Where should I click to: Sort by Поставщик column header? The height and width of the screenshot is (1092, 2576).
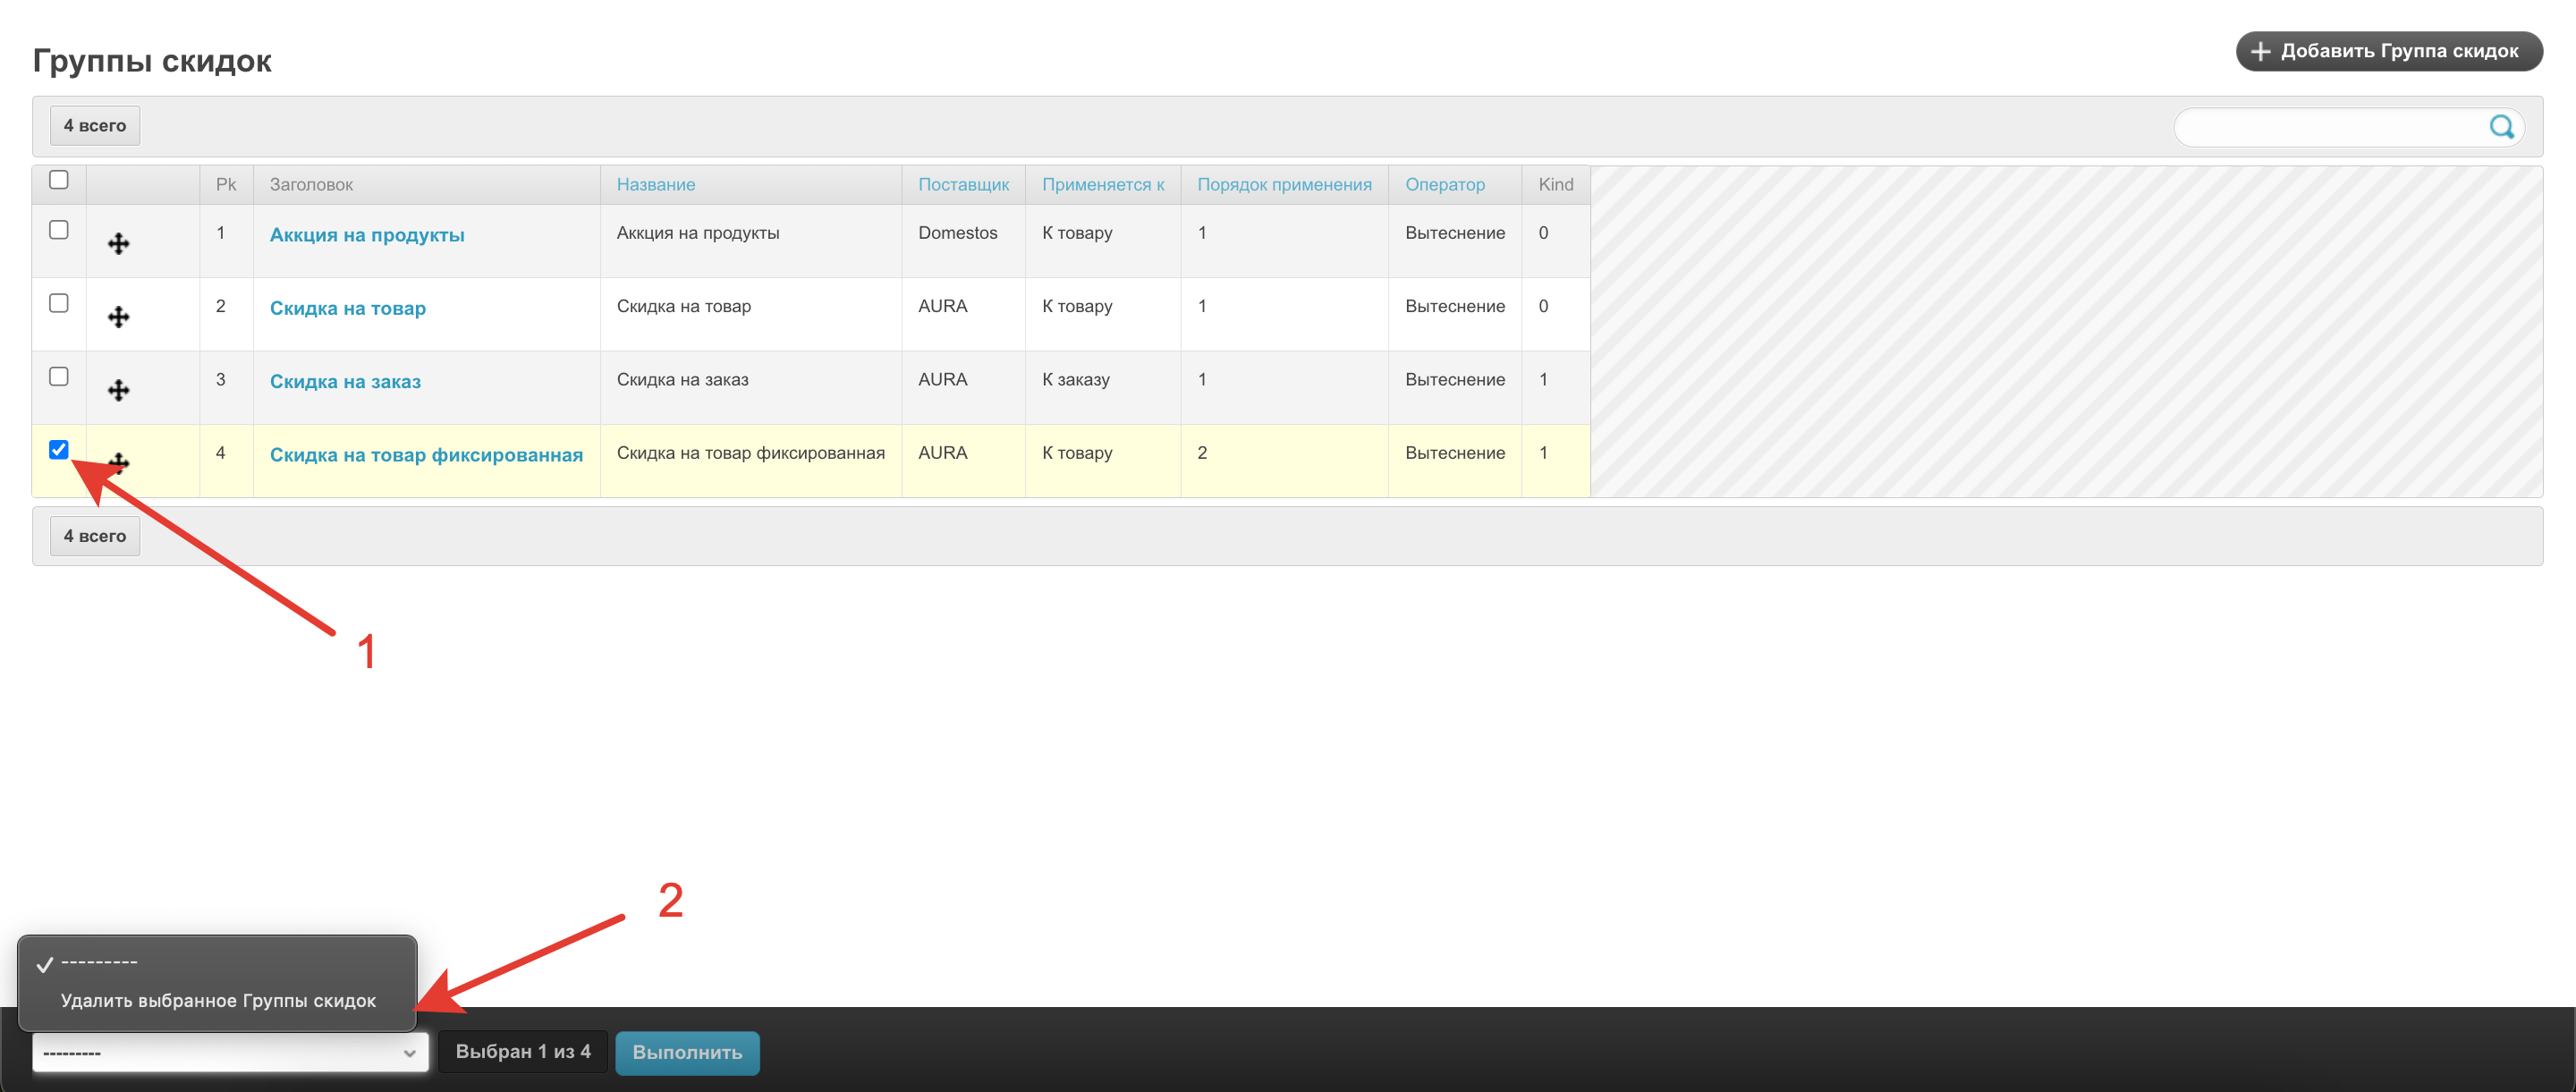point(963,185)
